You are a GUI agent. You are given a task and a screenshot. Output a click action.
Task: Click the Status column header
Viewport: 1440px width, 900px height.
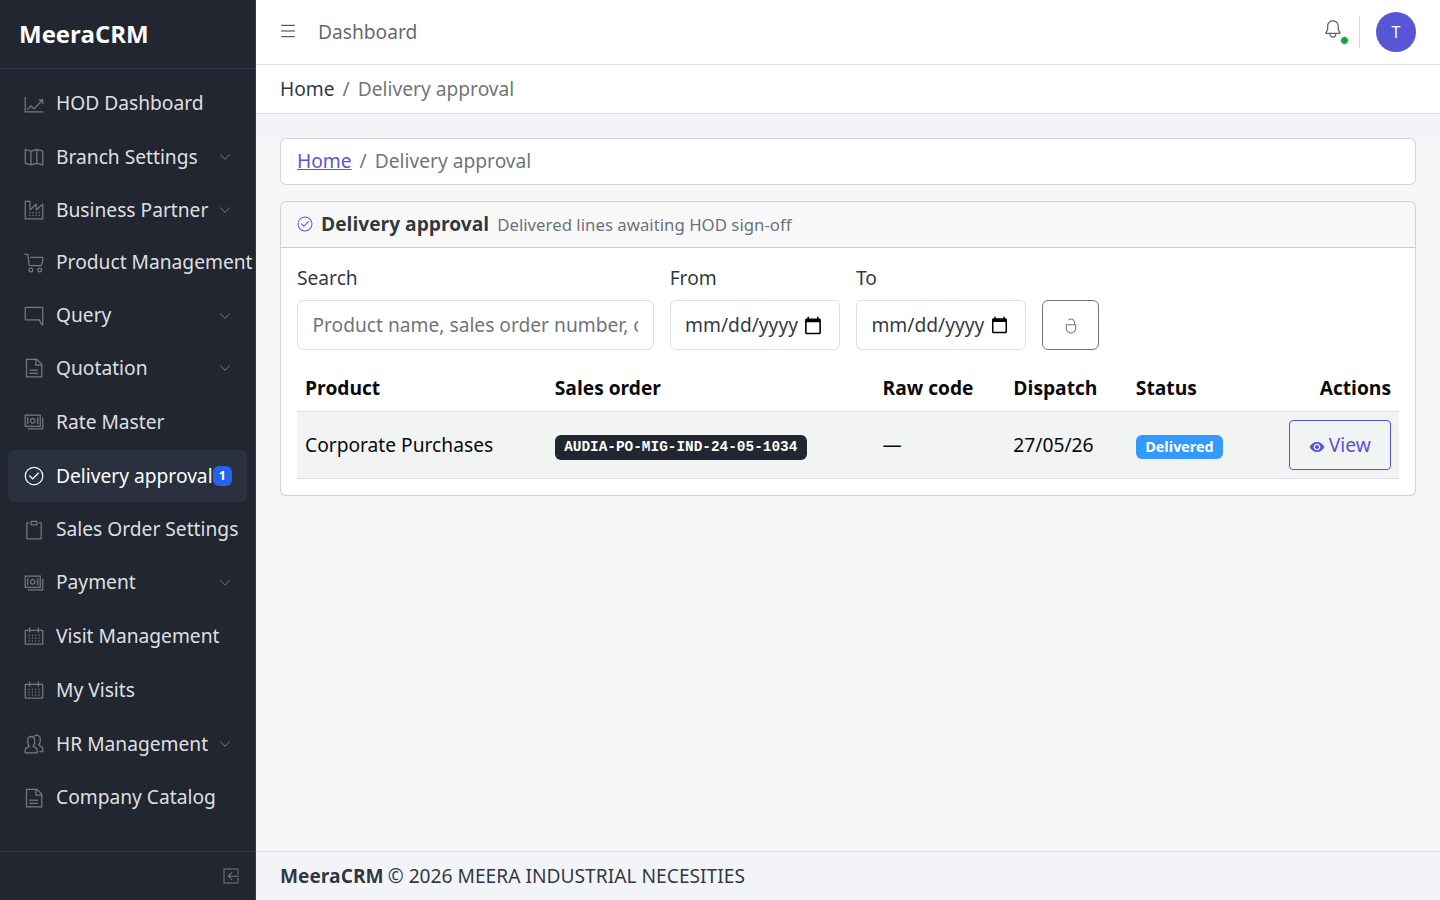[1166, 388]
